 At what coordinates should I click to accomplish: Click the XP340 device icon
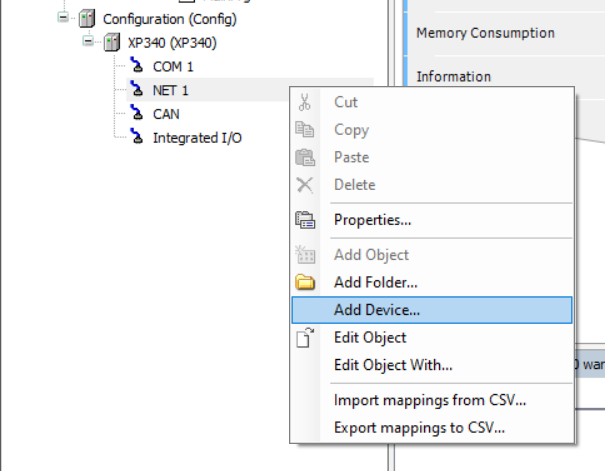click(x=114, y=43)
